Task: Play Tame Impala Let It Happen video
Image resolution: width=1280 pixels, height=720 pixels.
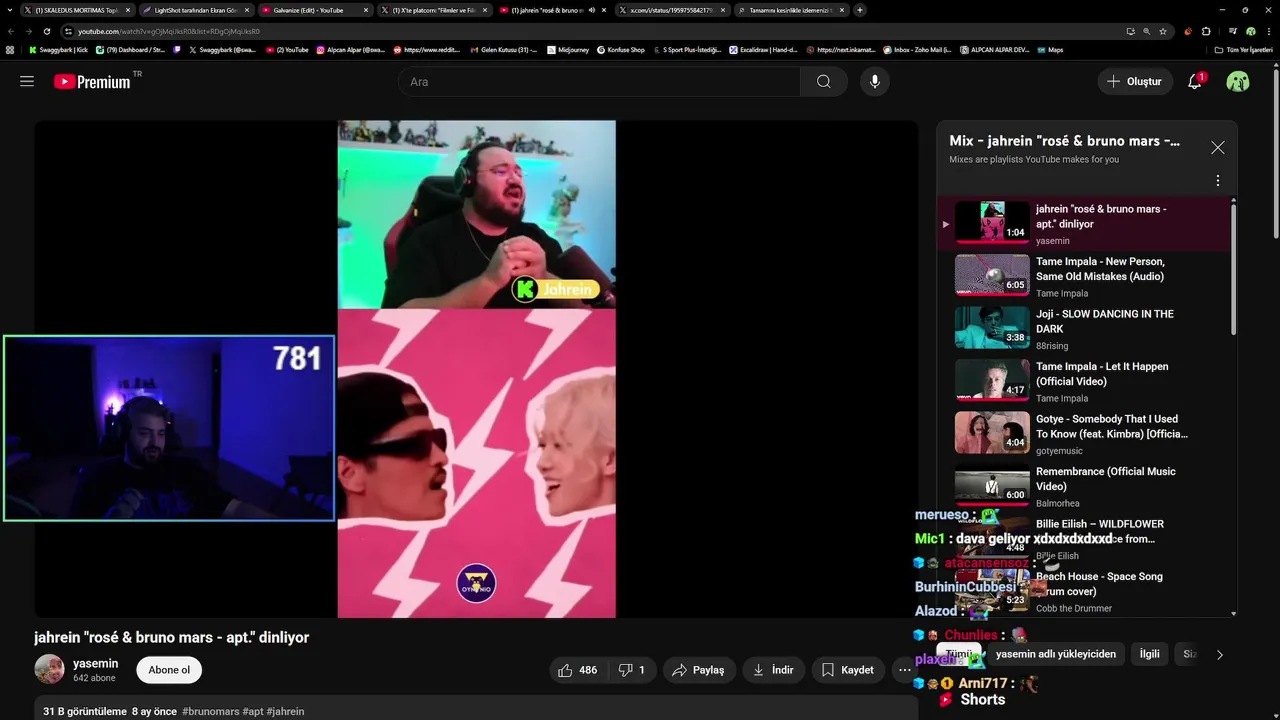Action: 1084,381
